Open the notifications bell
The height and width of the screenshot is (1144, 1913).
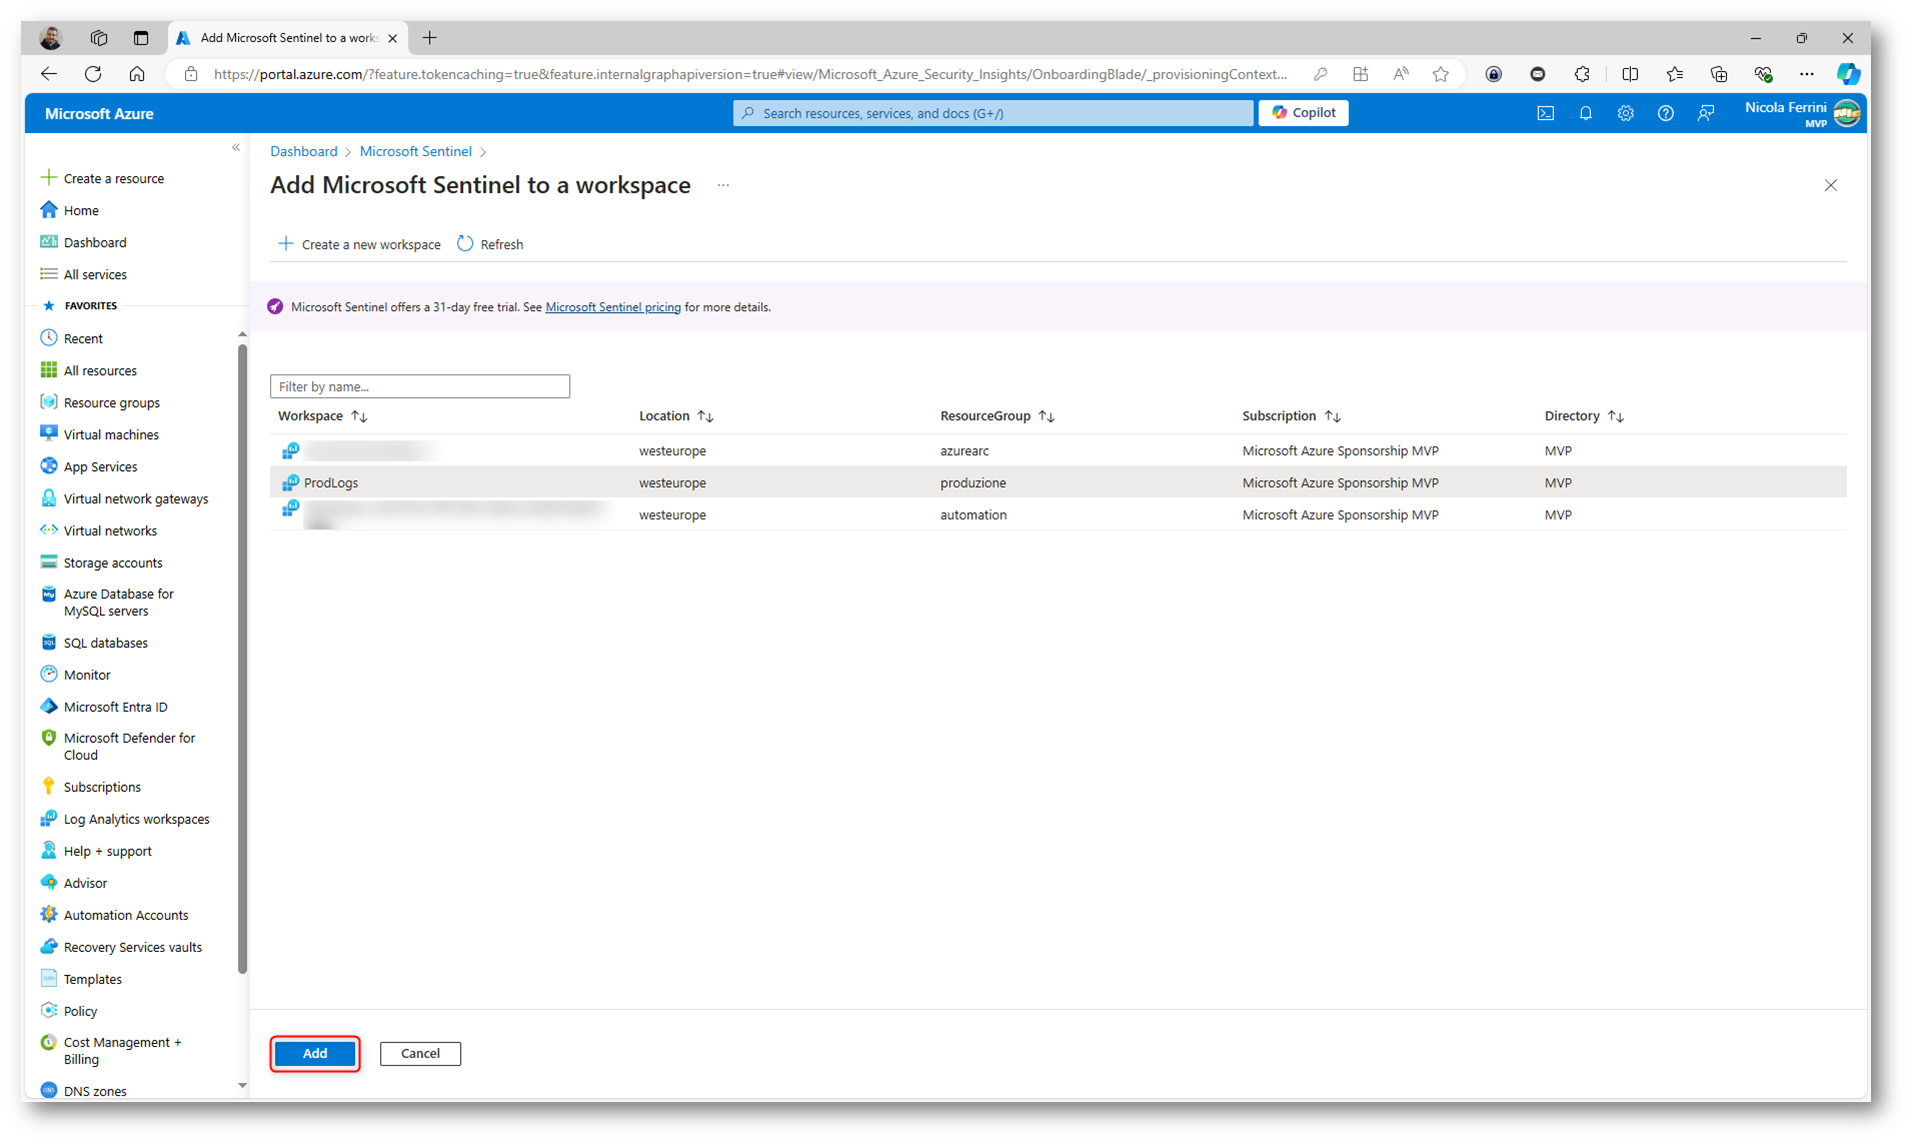[x=1585, y=113]
